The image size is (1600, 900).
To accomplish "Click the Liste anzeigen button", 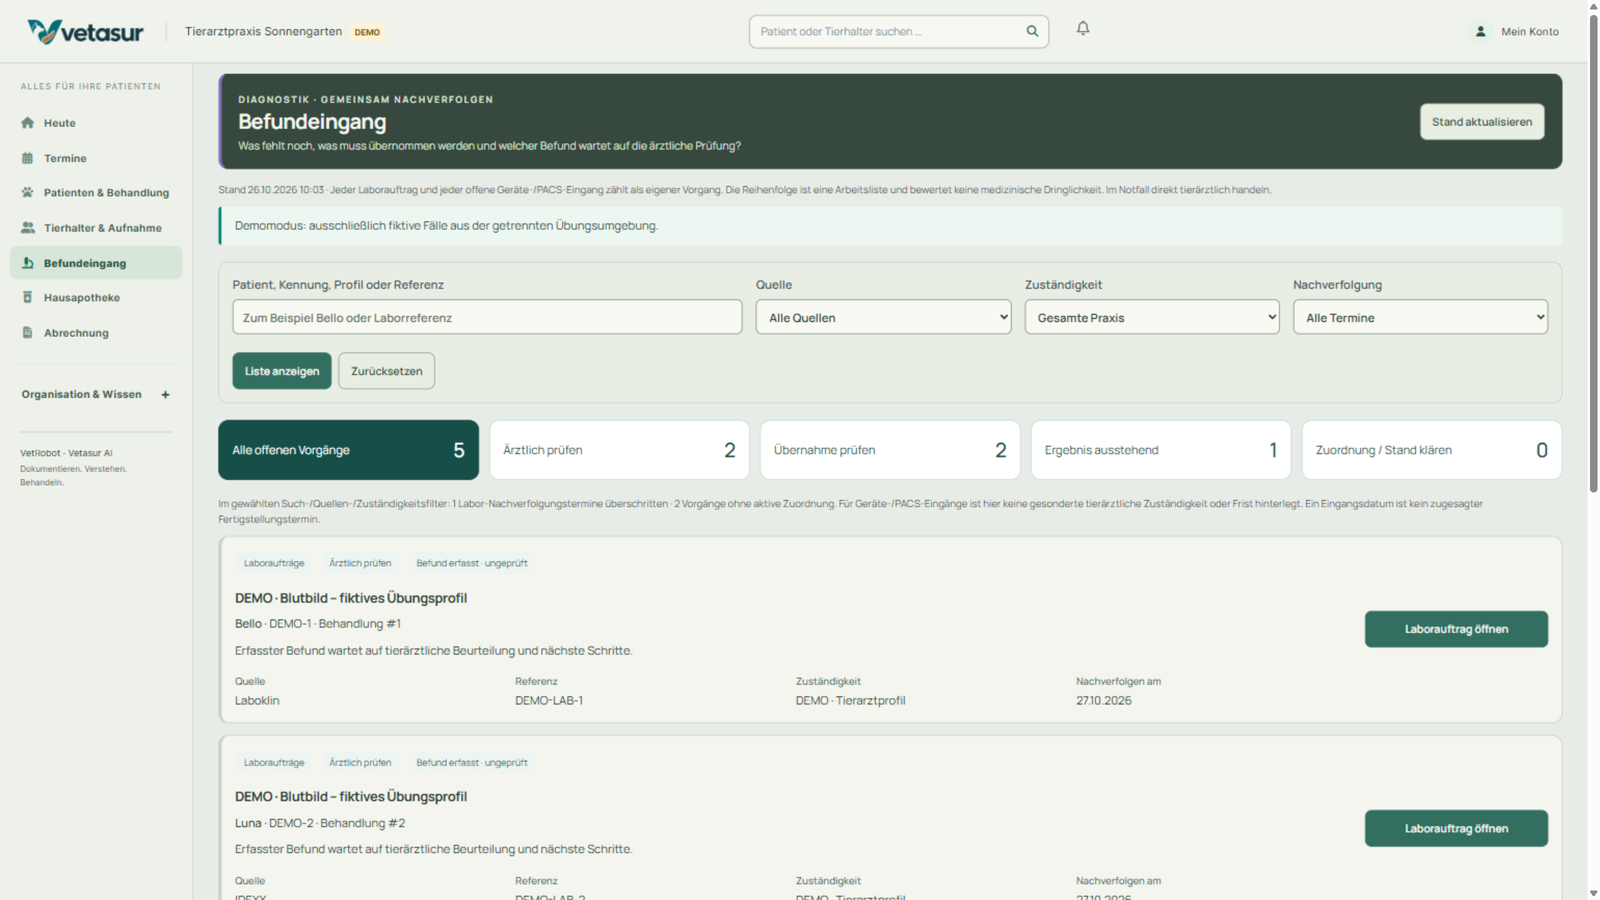I will pyautogui.click(x=282, y=371).
